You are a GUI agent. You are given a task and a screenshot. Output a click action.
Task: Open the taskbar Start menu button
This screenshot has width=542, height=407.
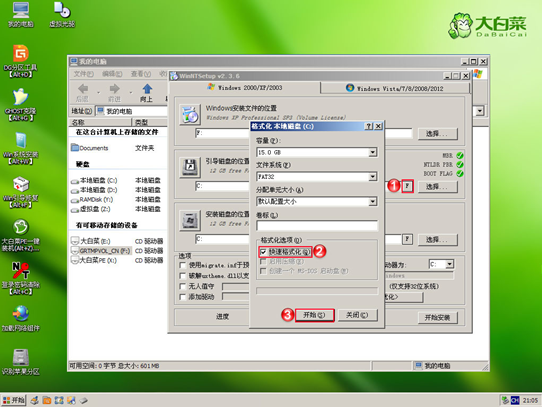[x=13, y=400]
